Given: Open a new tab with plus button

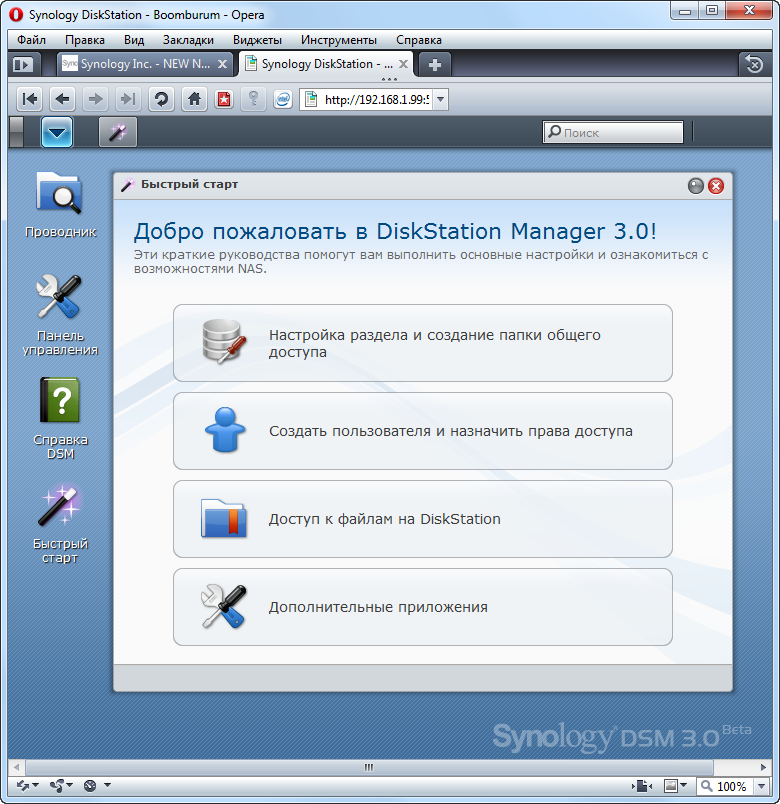Looking at the screenshot, I should point(435,65).
